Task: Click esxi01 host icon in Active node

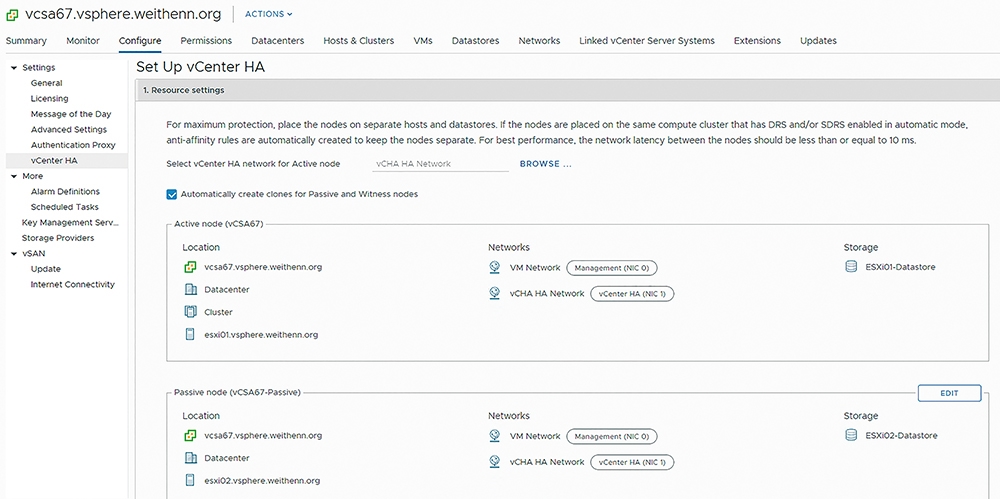Action: 189,334
